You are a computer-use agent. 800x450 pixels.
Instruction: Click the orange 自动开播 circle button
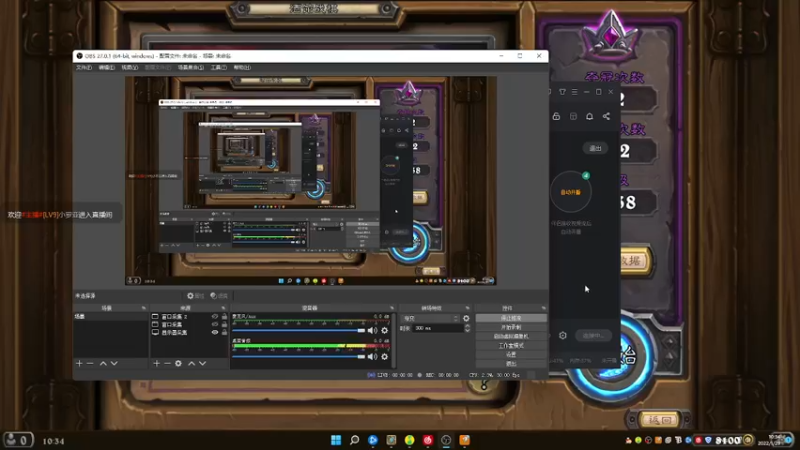[570, 192]
